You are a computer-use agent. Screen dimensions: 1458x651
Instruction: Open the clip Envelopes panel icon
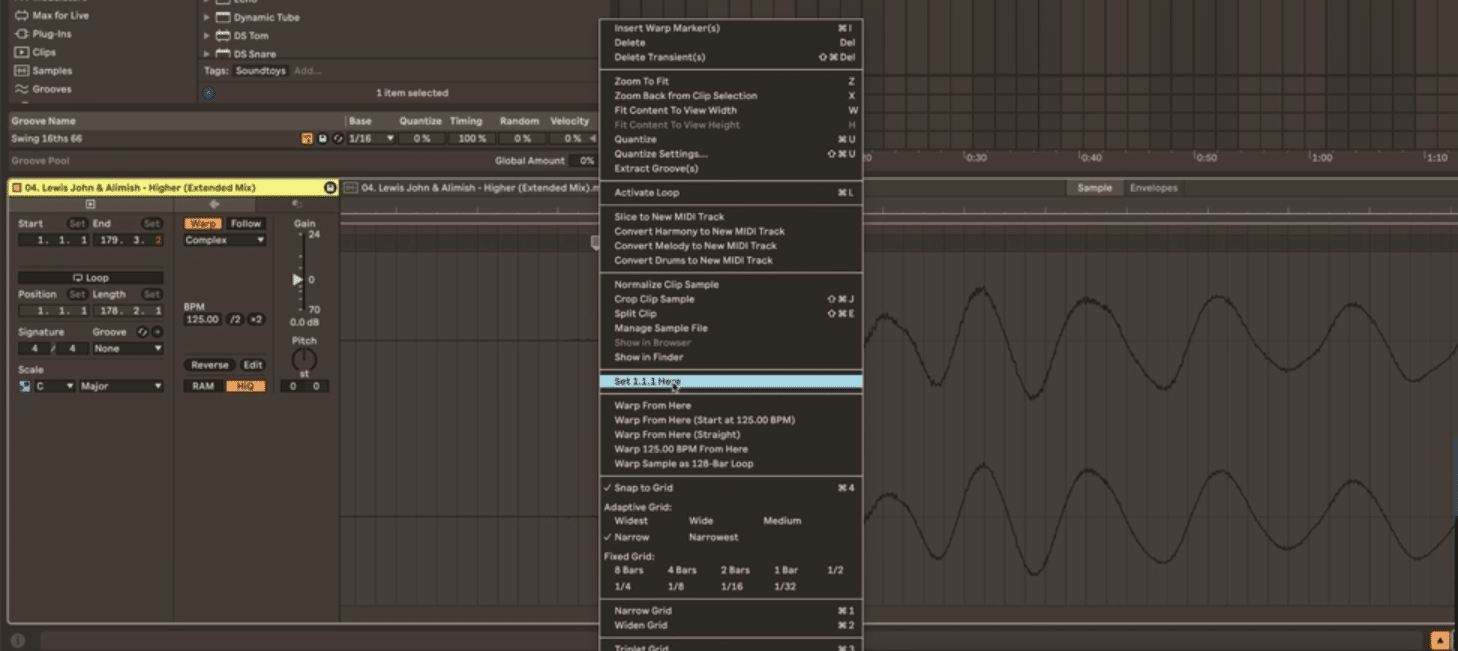click(x=1156, y=187)
